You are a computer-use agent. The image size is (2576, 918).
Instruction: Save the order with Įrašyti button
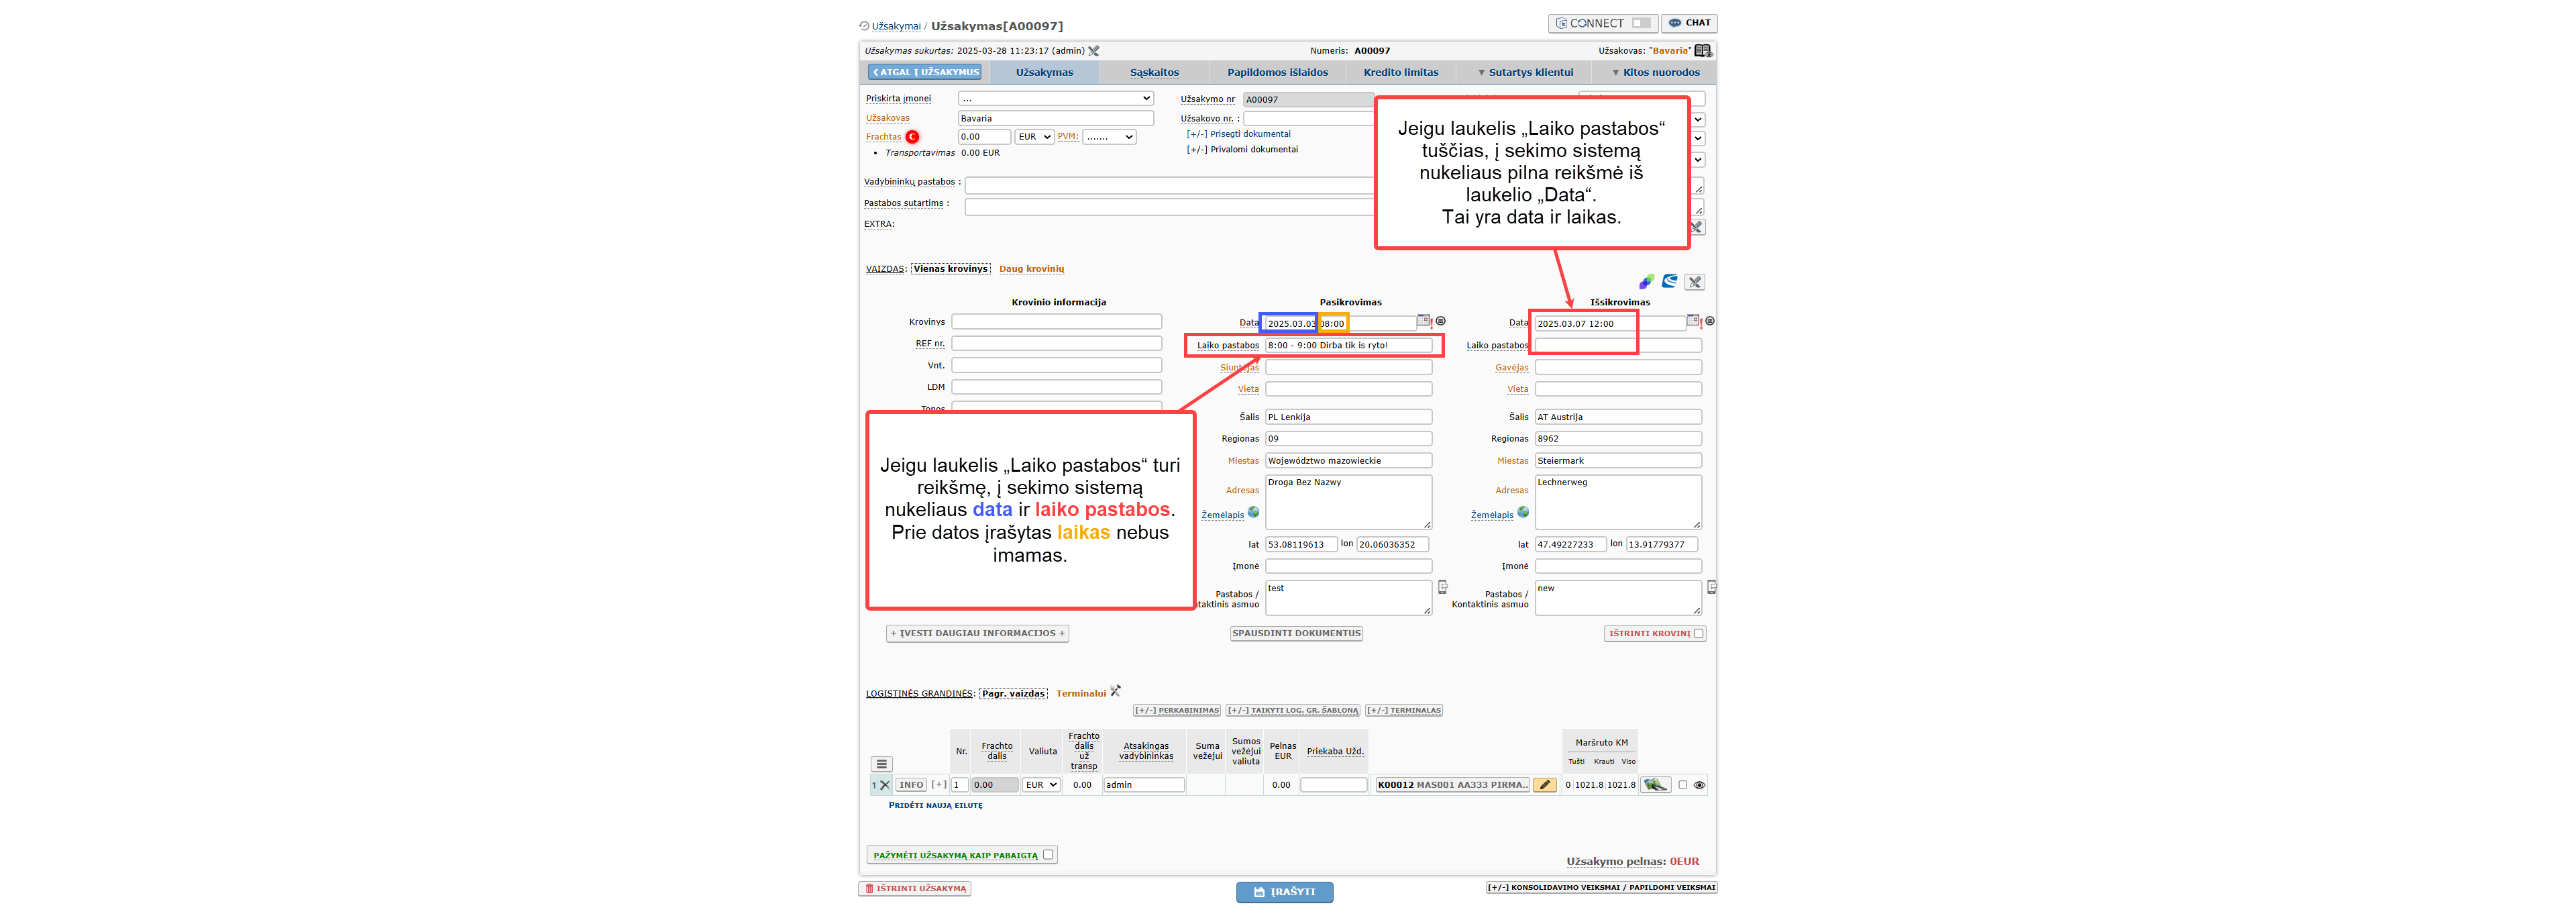[1284, 893]
